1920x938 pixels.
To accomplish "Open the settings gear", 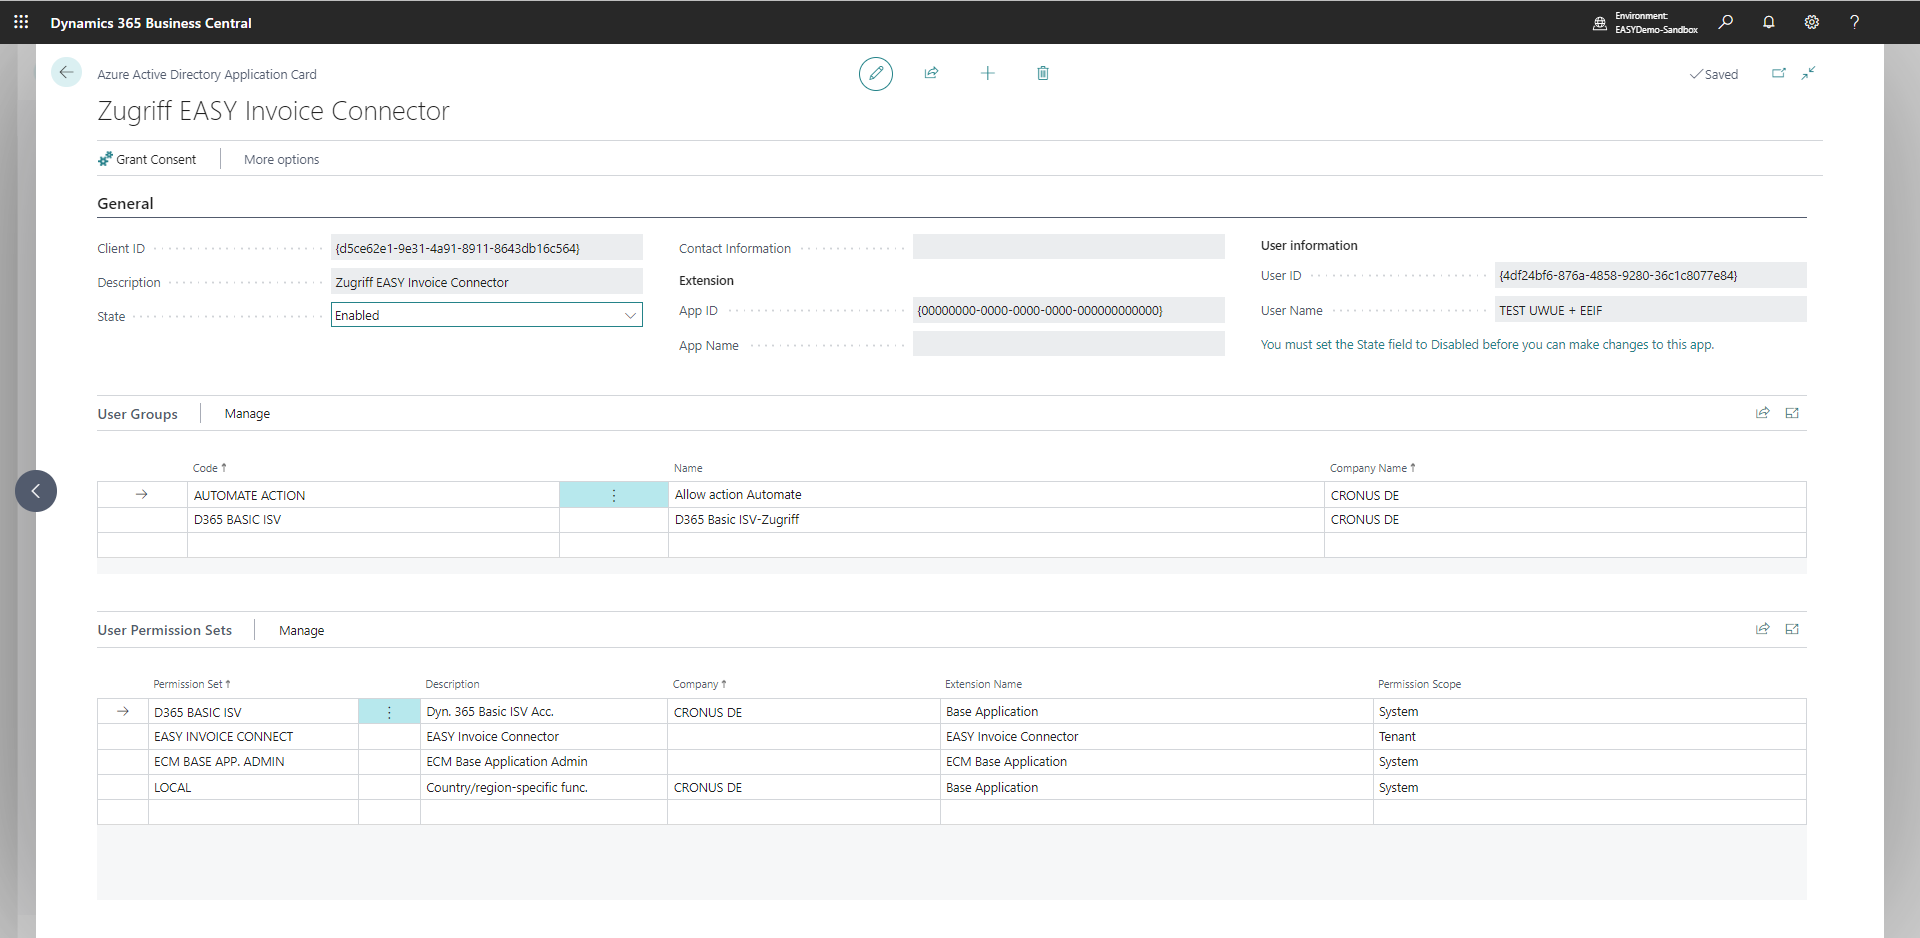I will point(1812,22).
